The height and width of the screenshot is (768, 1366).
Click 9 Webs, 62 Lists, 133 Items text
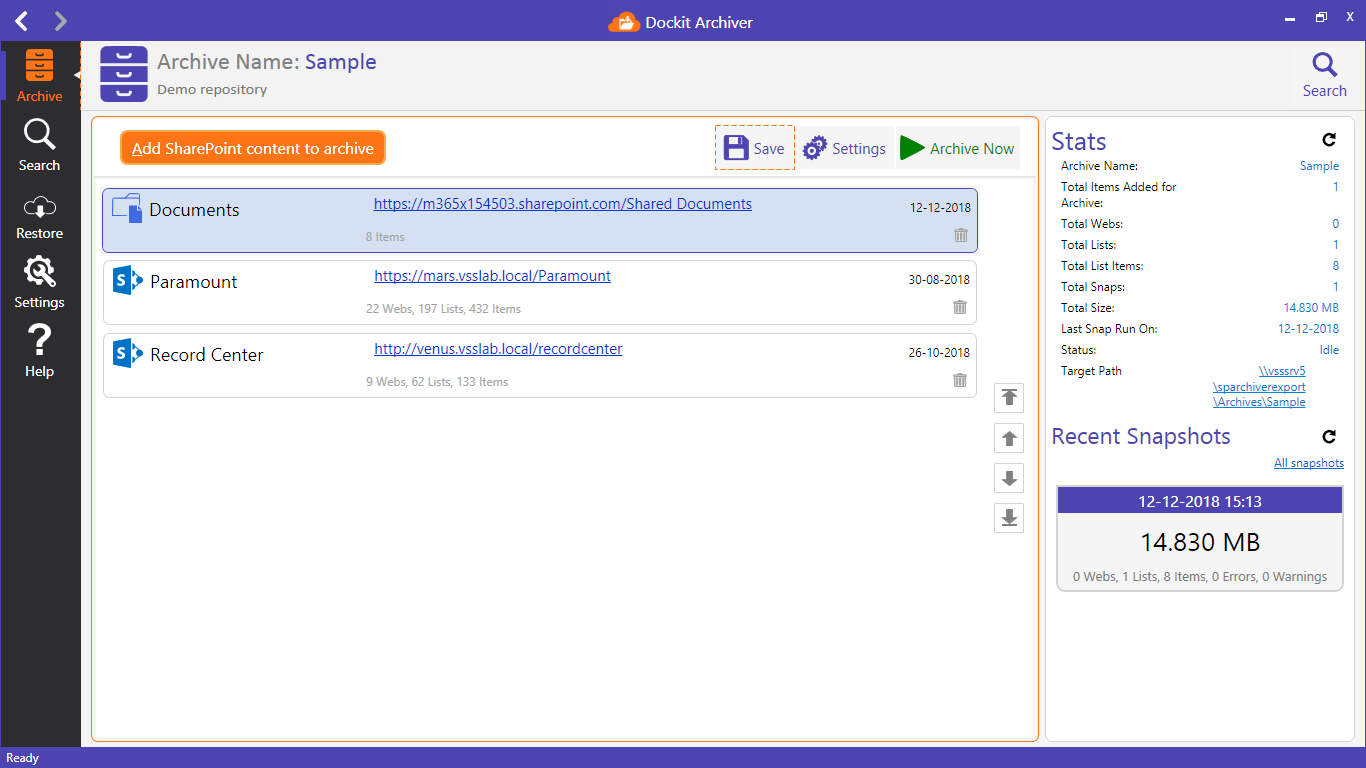tap(437, 382)
